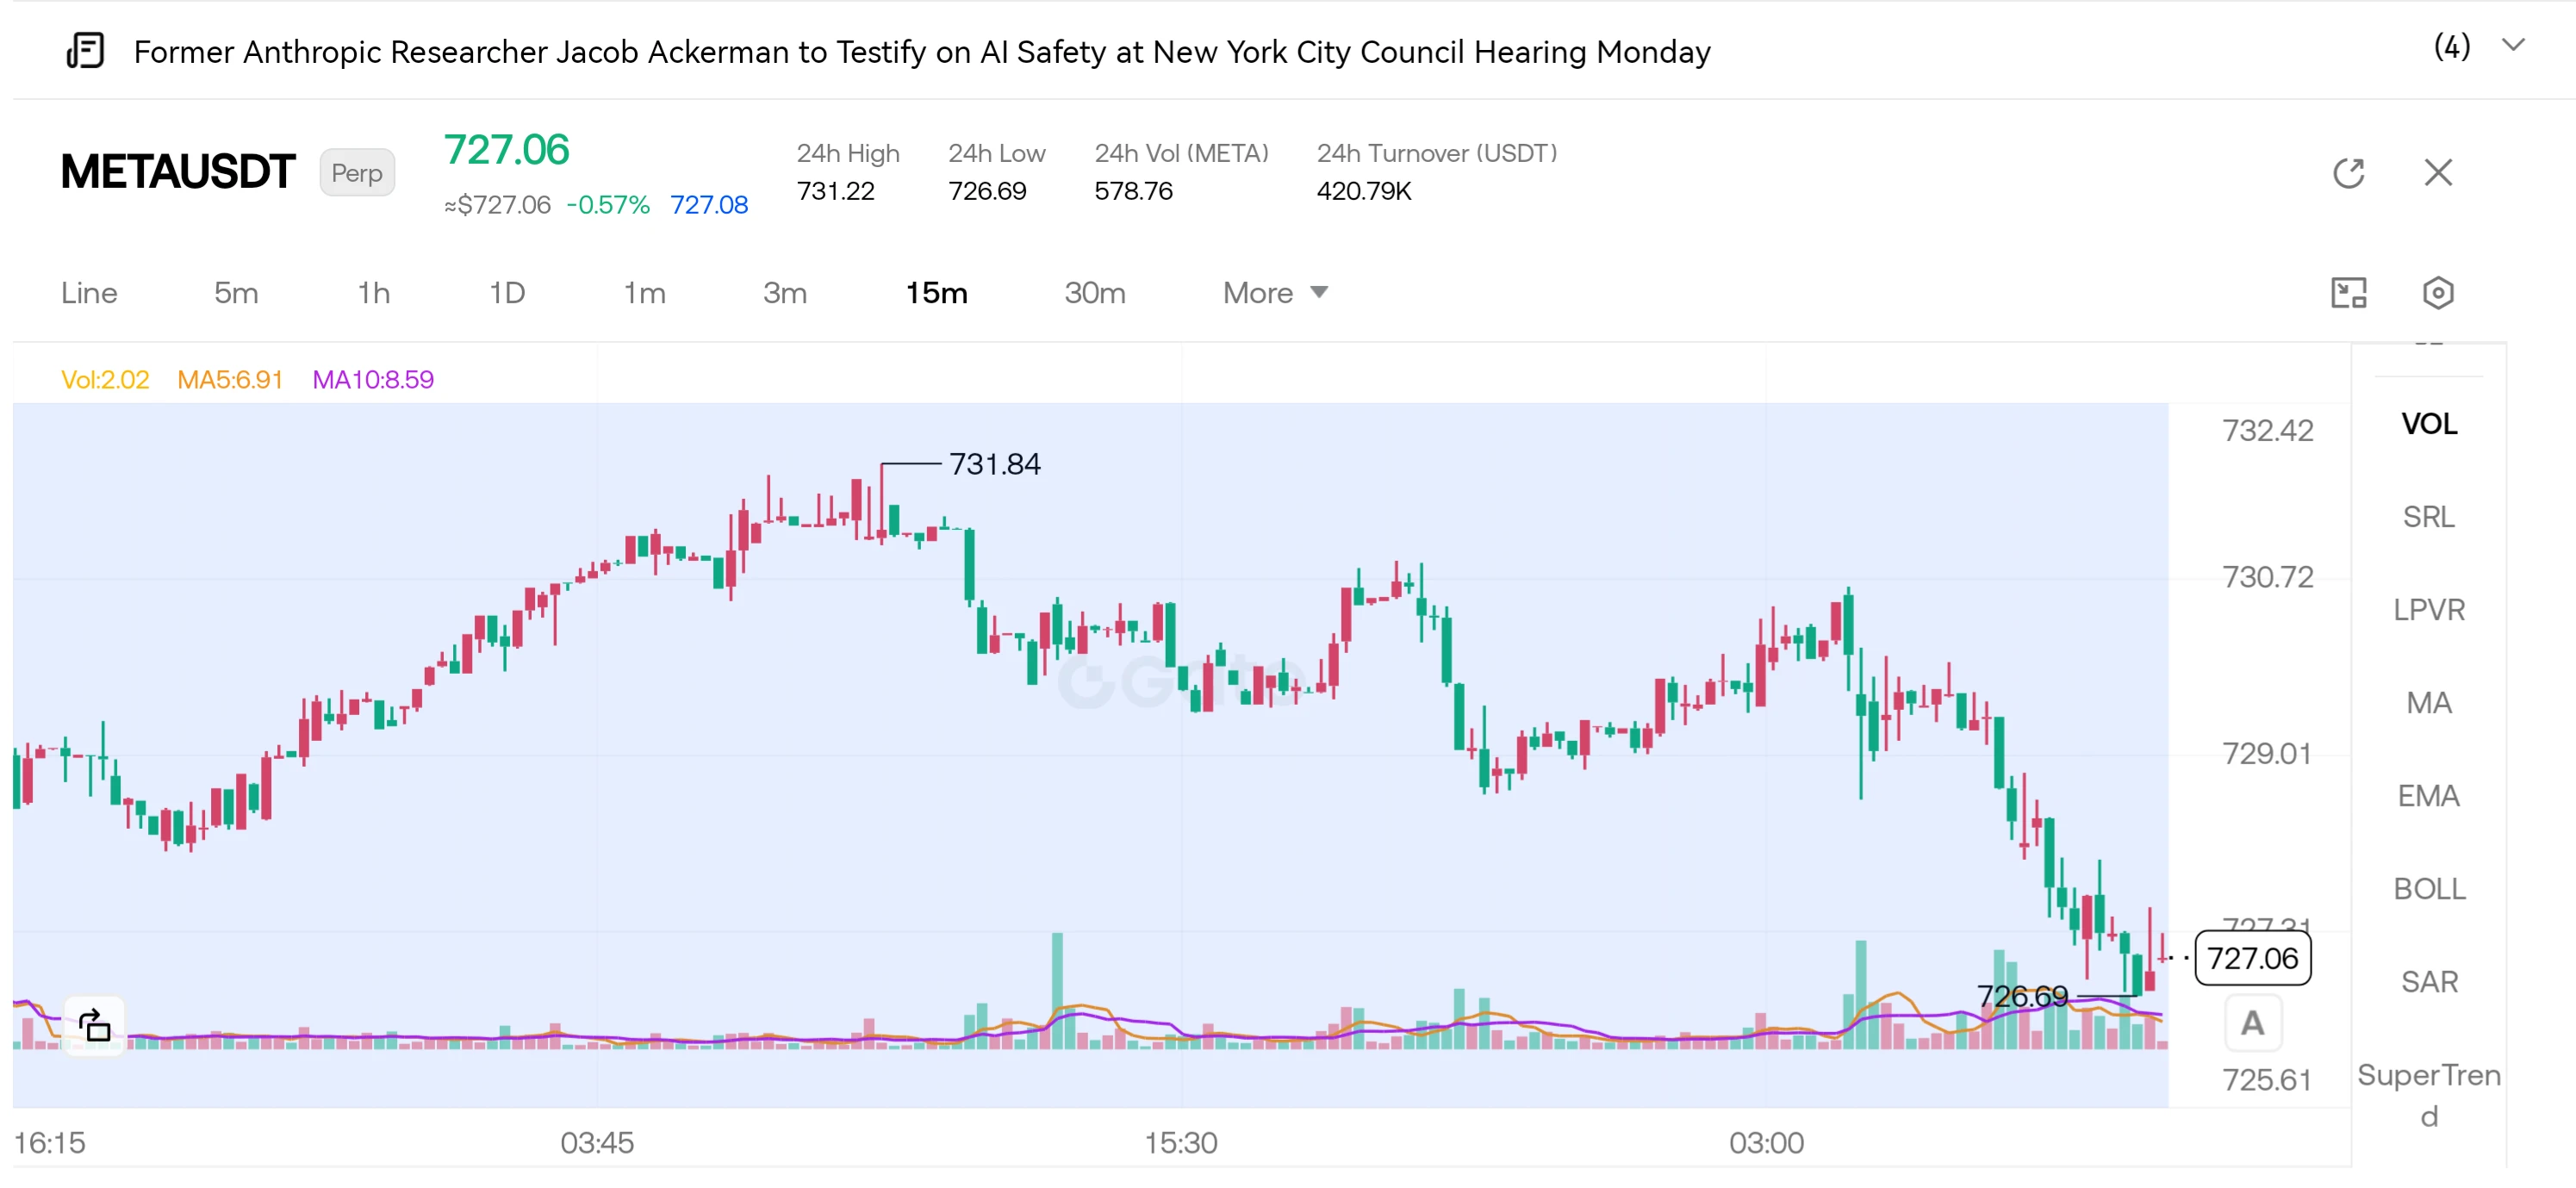
Task: Expand the More timeframes dropdown
Action: point(1275,293)
